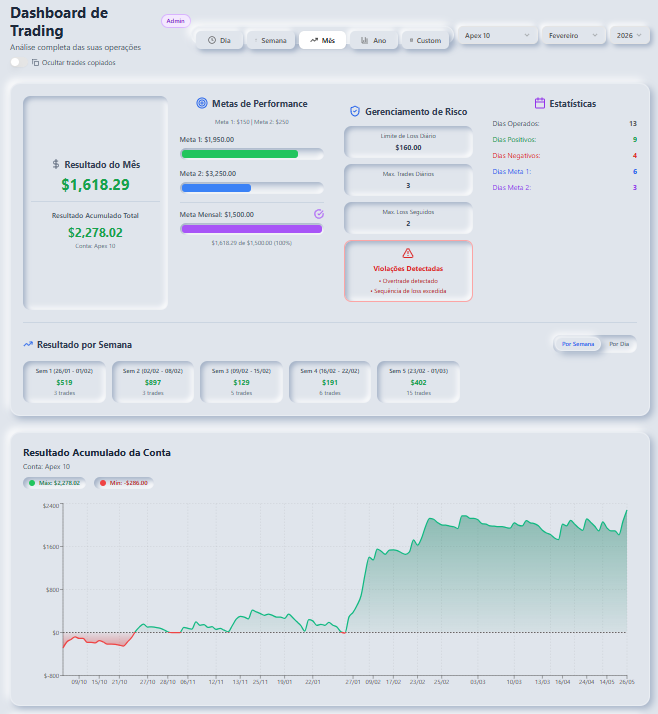This screenshot has width=658, height=714.
Task: Click the Dias Positivos statistic row
Action: point(565,140)
